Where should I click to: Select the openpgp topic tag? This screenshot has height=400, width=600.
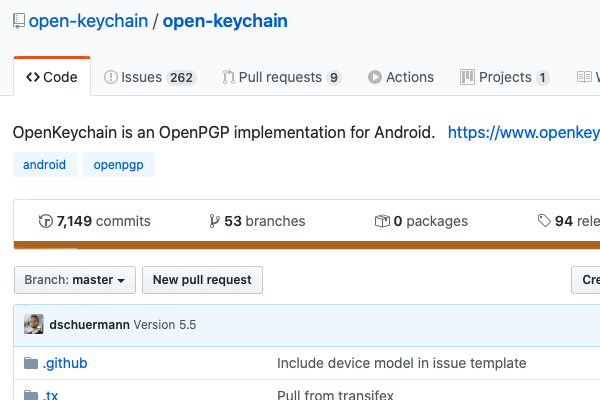click(x=118, y=164)
